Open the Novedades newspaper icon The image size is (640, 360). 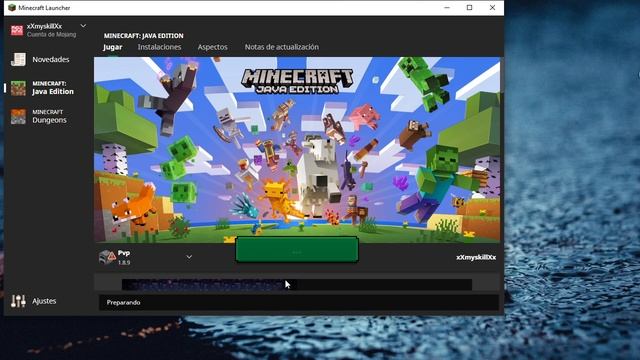click(18, 60)
